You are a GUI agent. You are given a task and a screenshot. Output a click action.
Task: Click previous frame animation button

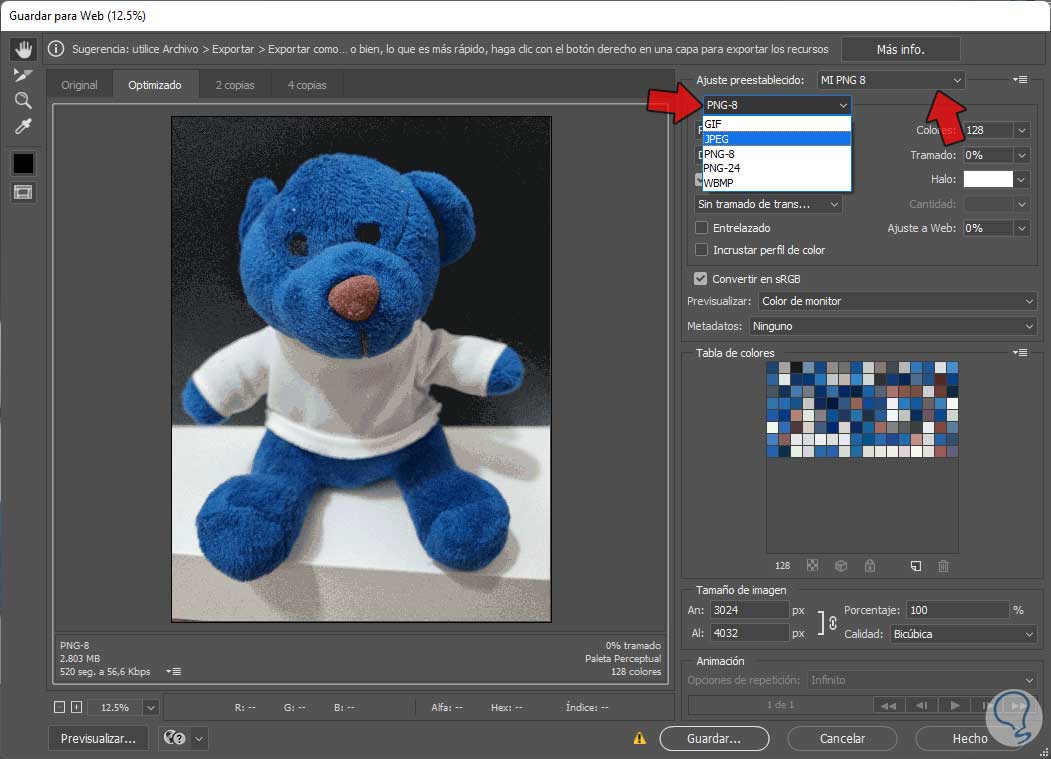[921, 705]
